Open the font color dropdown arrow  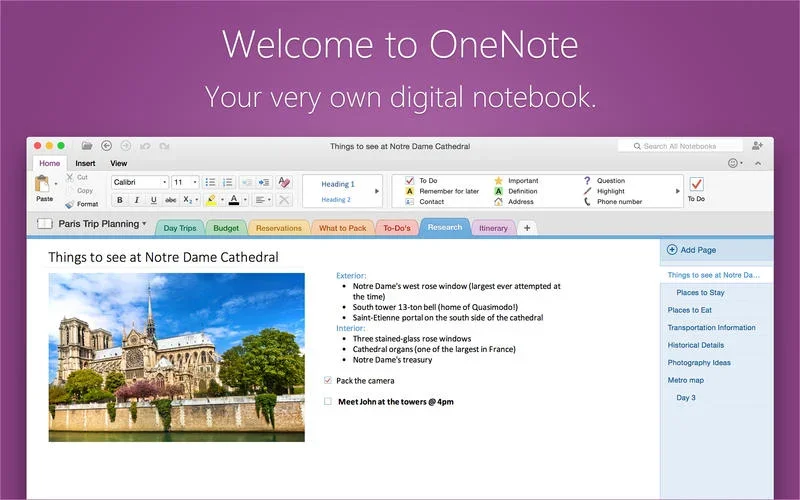tap(245, 200)
